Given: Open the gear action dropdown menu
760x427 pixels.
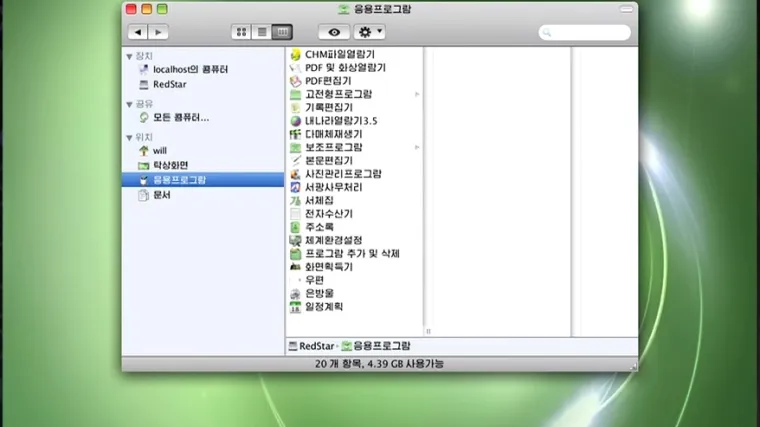Looking at the screenshot, I should click(x=369, y=33).
